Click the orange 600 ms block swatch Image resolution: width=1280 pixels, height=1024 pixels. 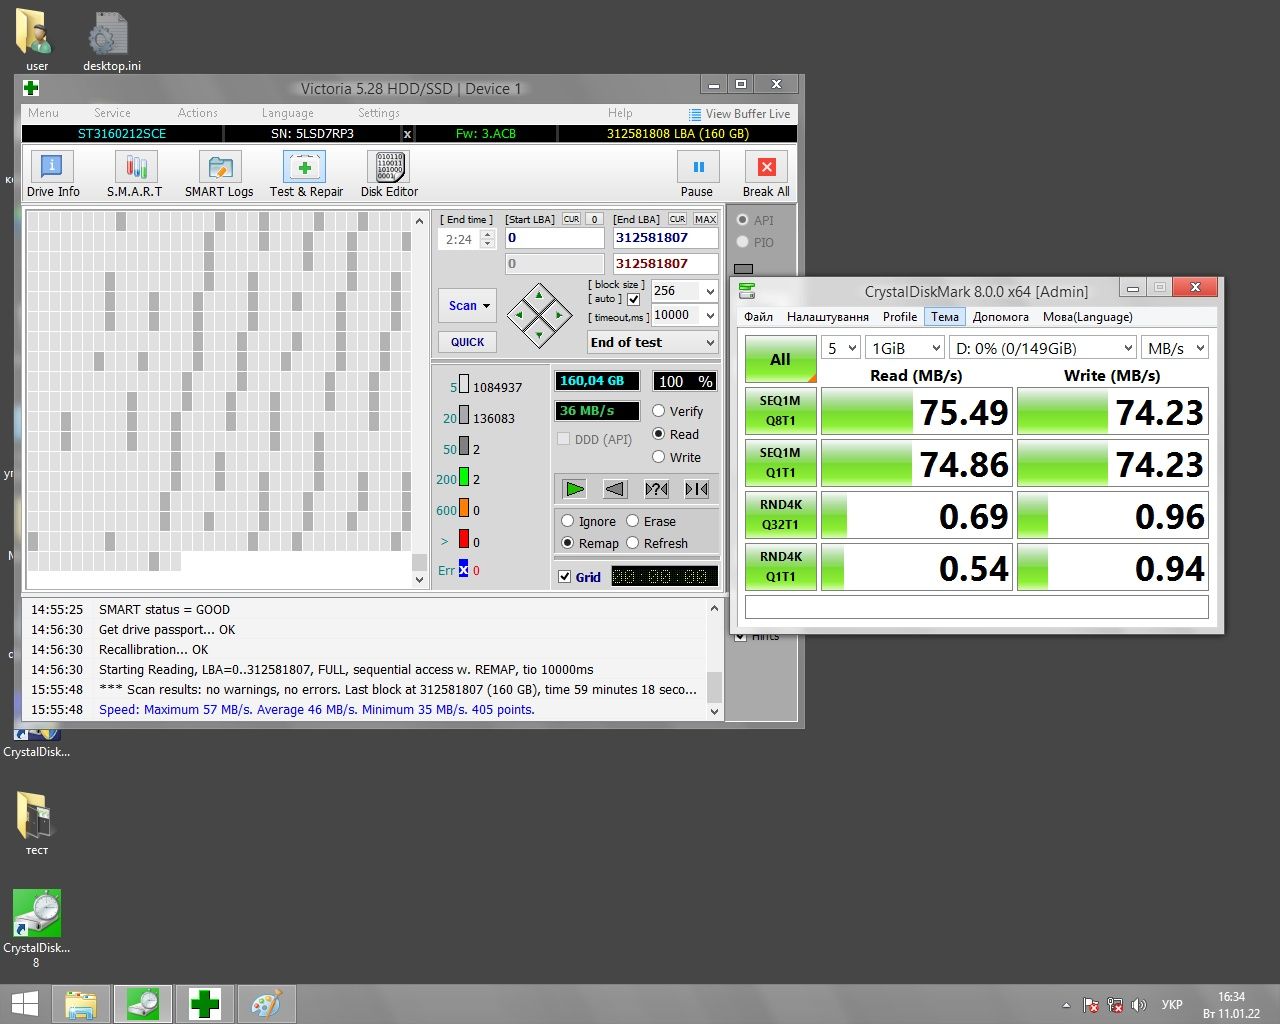pyautogui.click(x=464, y=509)
